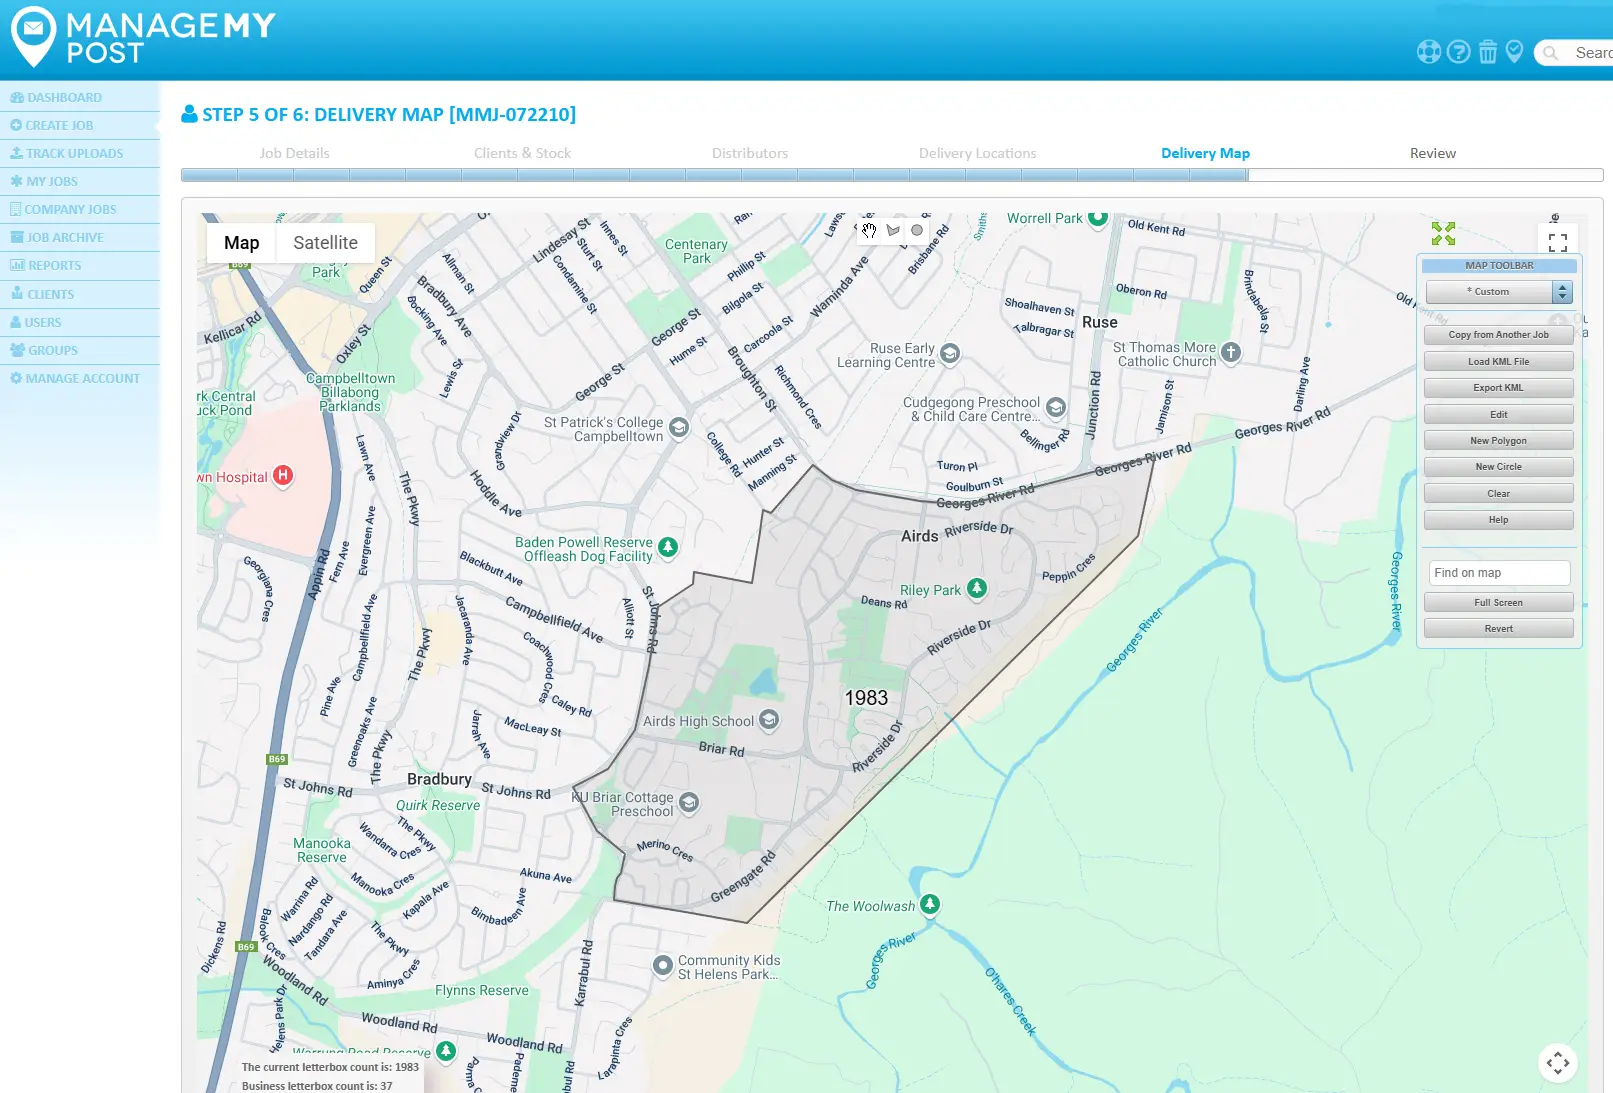Screen dimensions: 1613x1093
Task: Click Airds High School marker icon
Action: click(769, 720)
